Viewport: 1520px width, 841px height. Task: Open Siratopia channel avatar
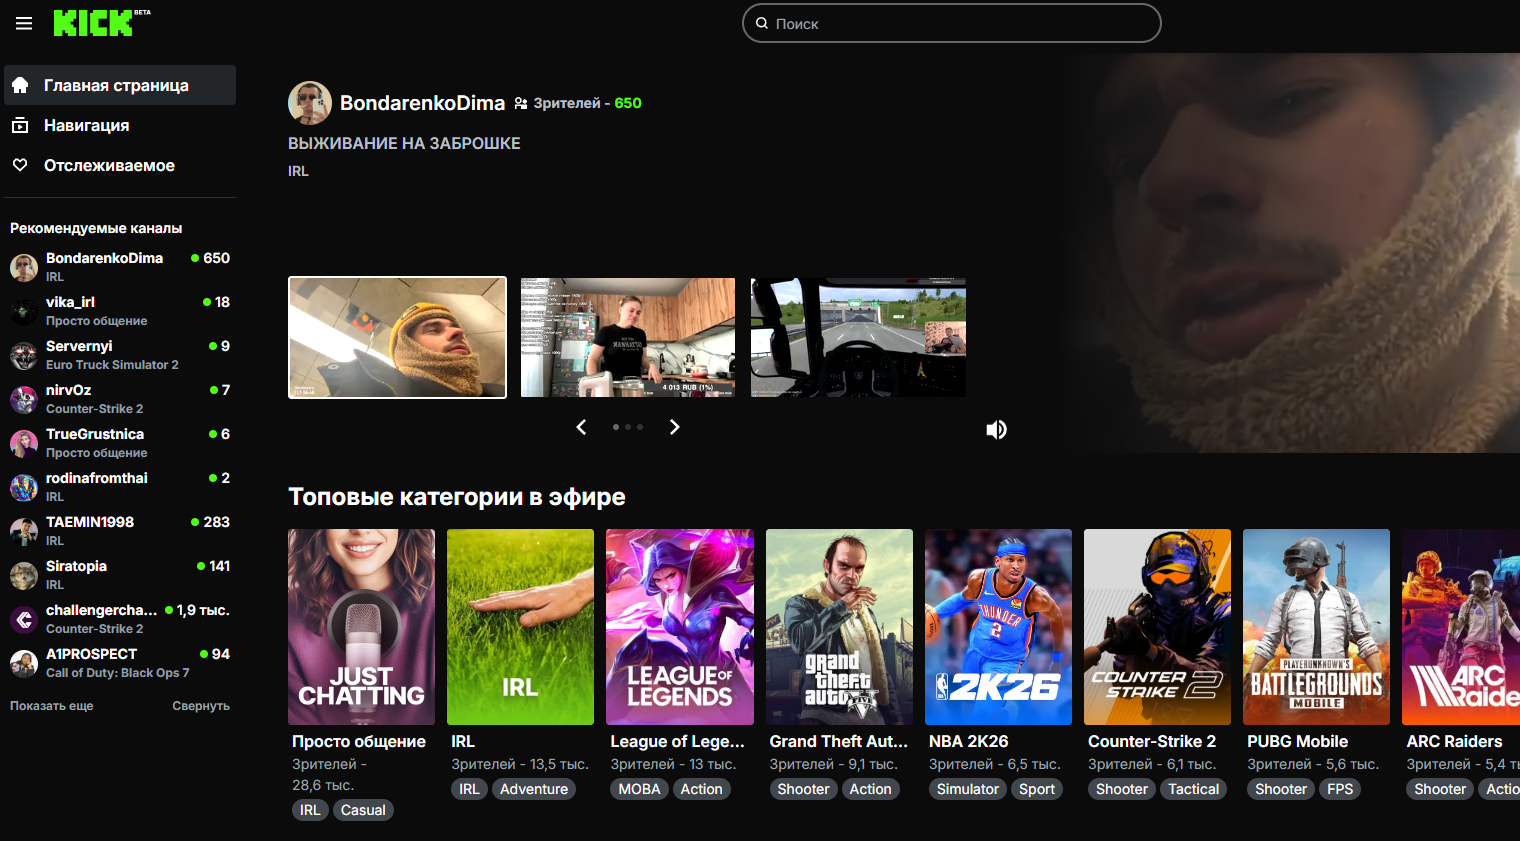(24, 575)
